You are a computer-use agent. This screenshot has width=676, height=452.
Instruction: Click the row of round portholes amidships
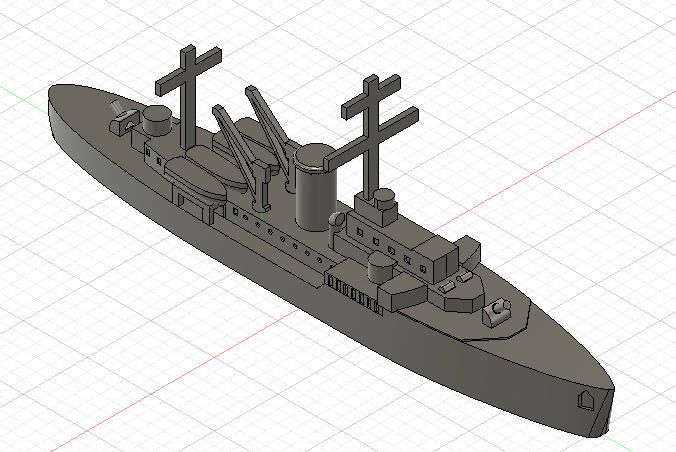276,235
